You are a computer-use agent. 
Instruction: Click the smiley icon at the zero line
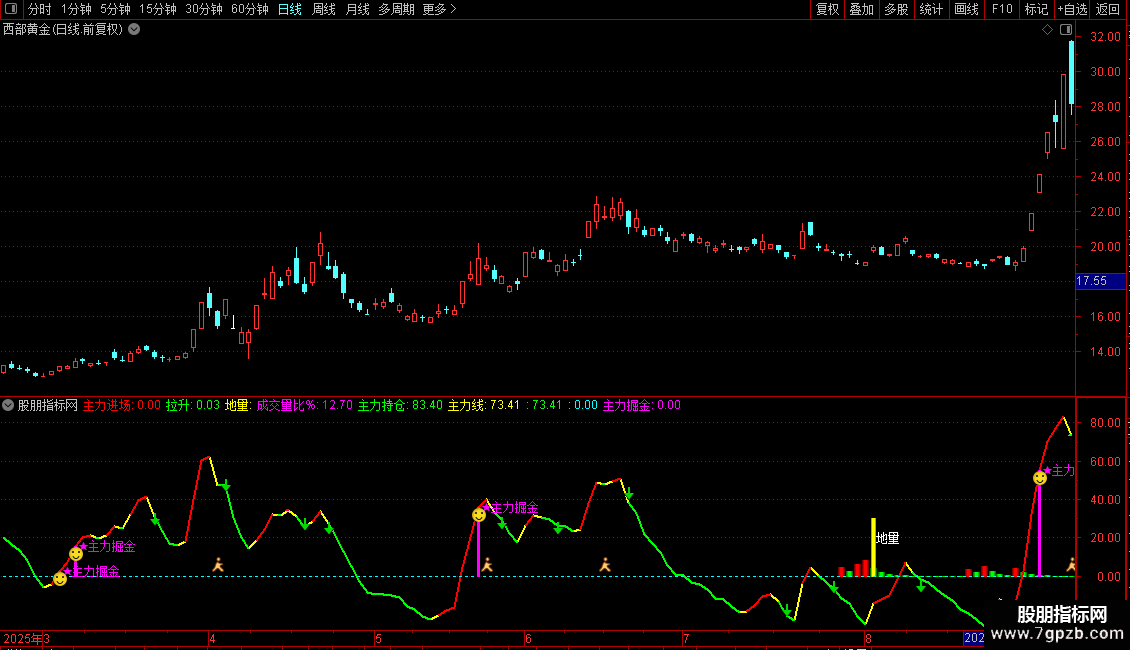(x=61, y=579)
